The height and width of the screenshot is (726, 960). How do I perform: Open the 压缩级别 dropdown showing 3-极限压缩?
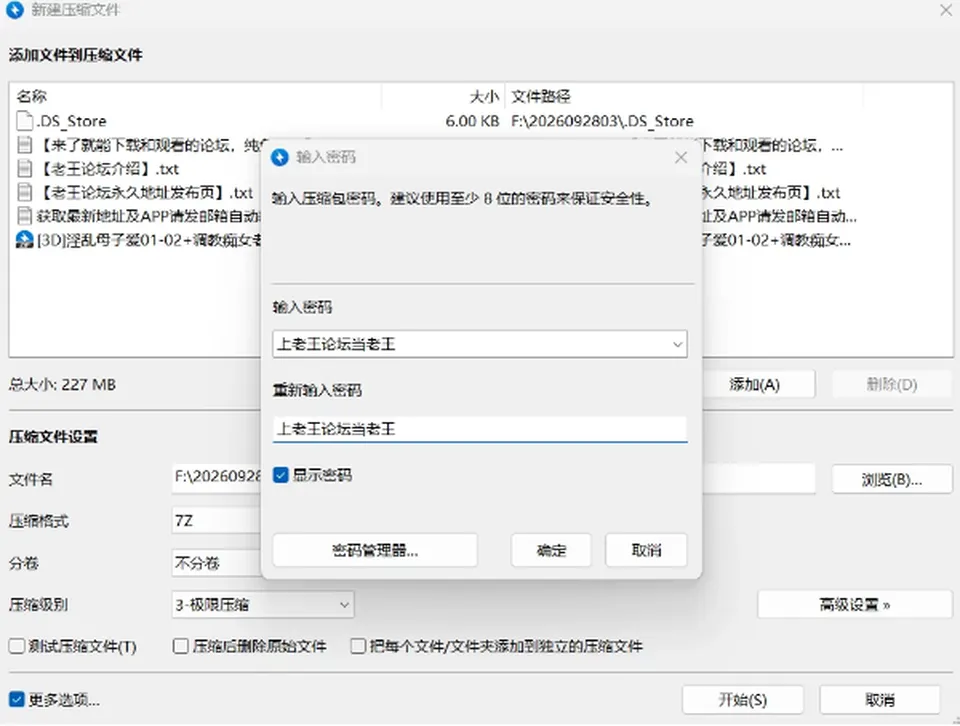263,605
